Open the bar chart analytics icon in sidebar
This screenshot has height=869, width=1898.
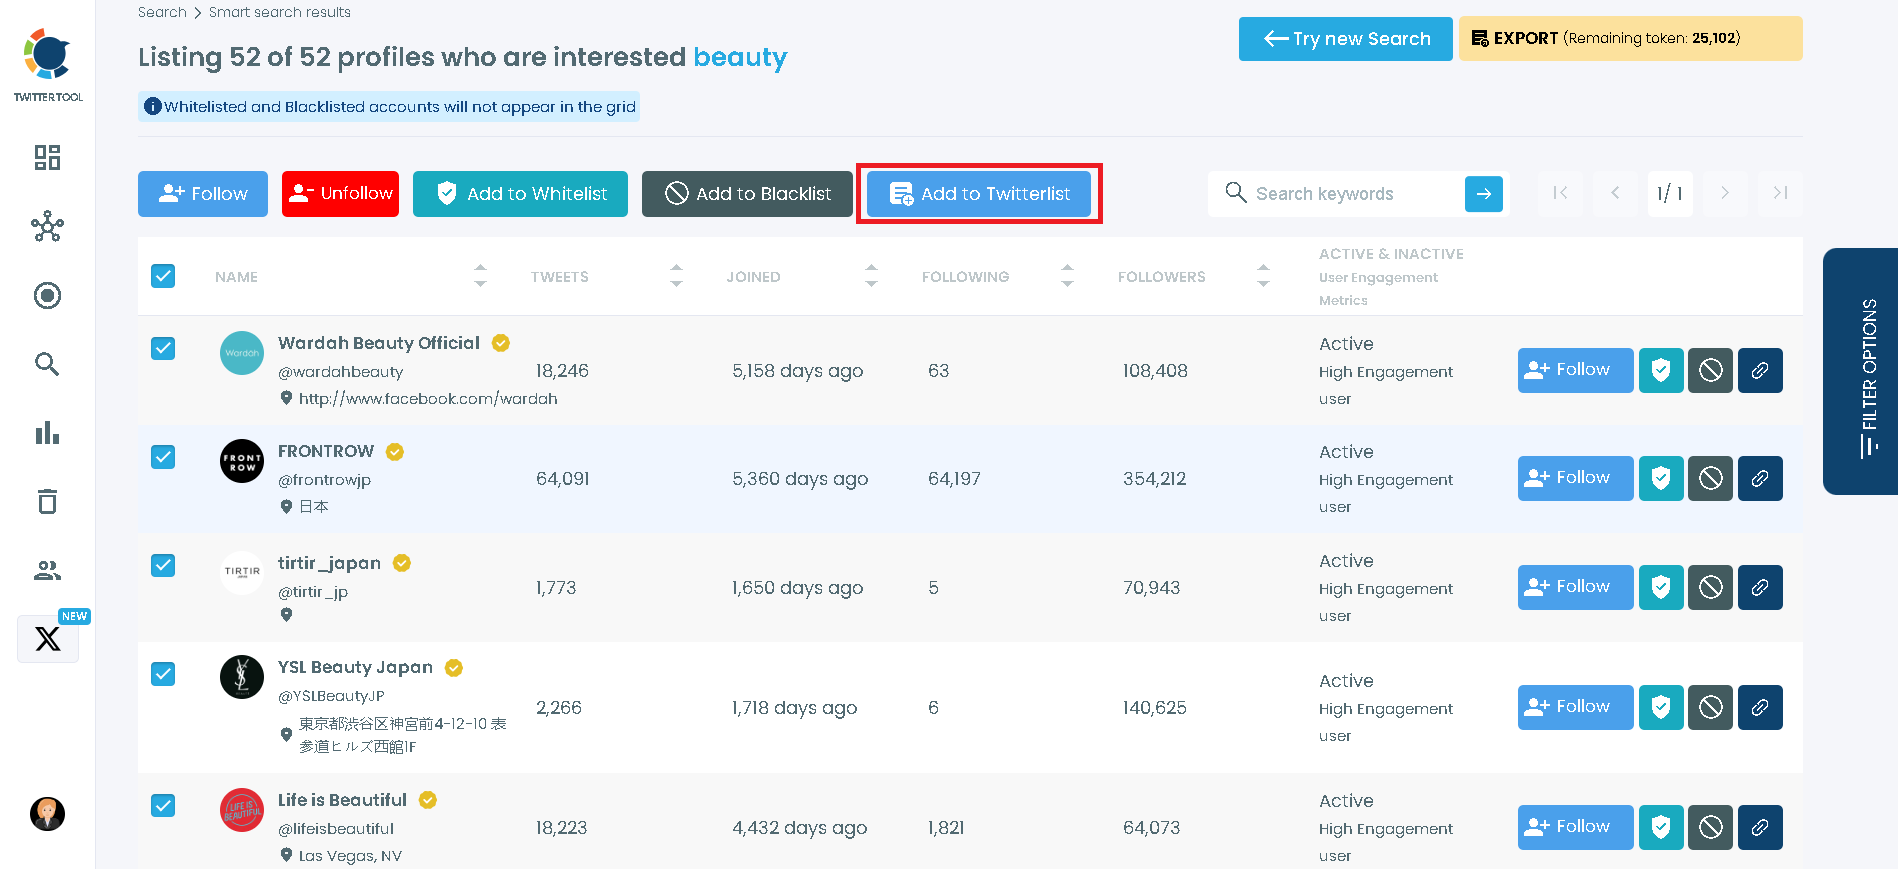click(x=47, y=433)
